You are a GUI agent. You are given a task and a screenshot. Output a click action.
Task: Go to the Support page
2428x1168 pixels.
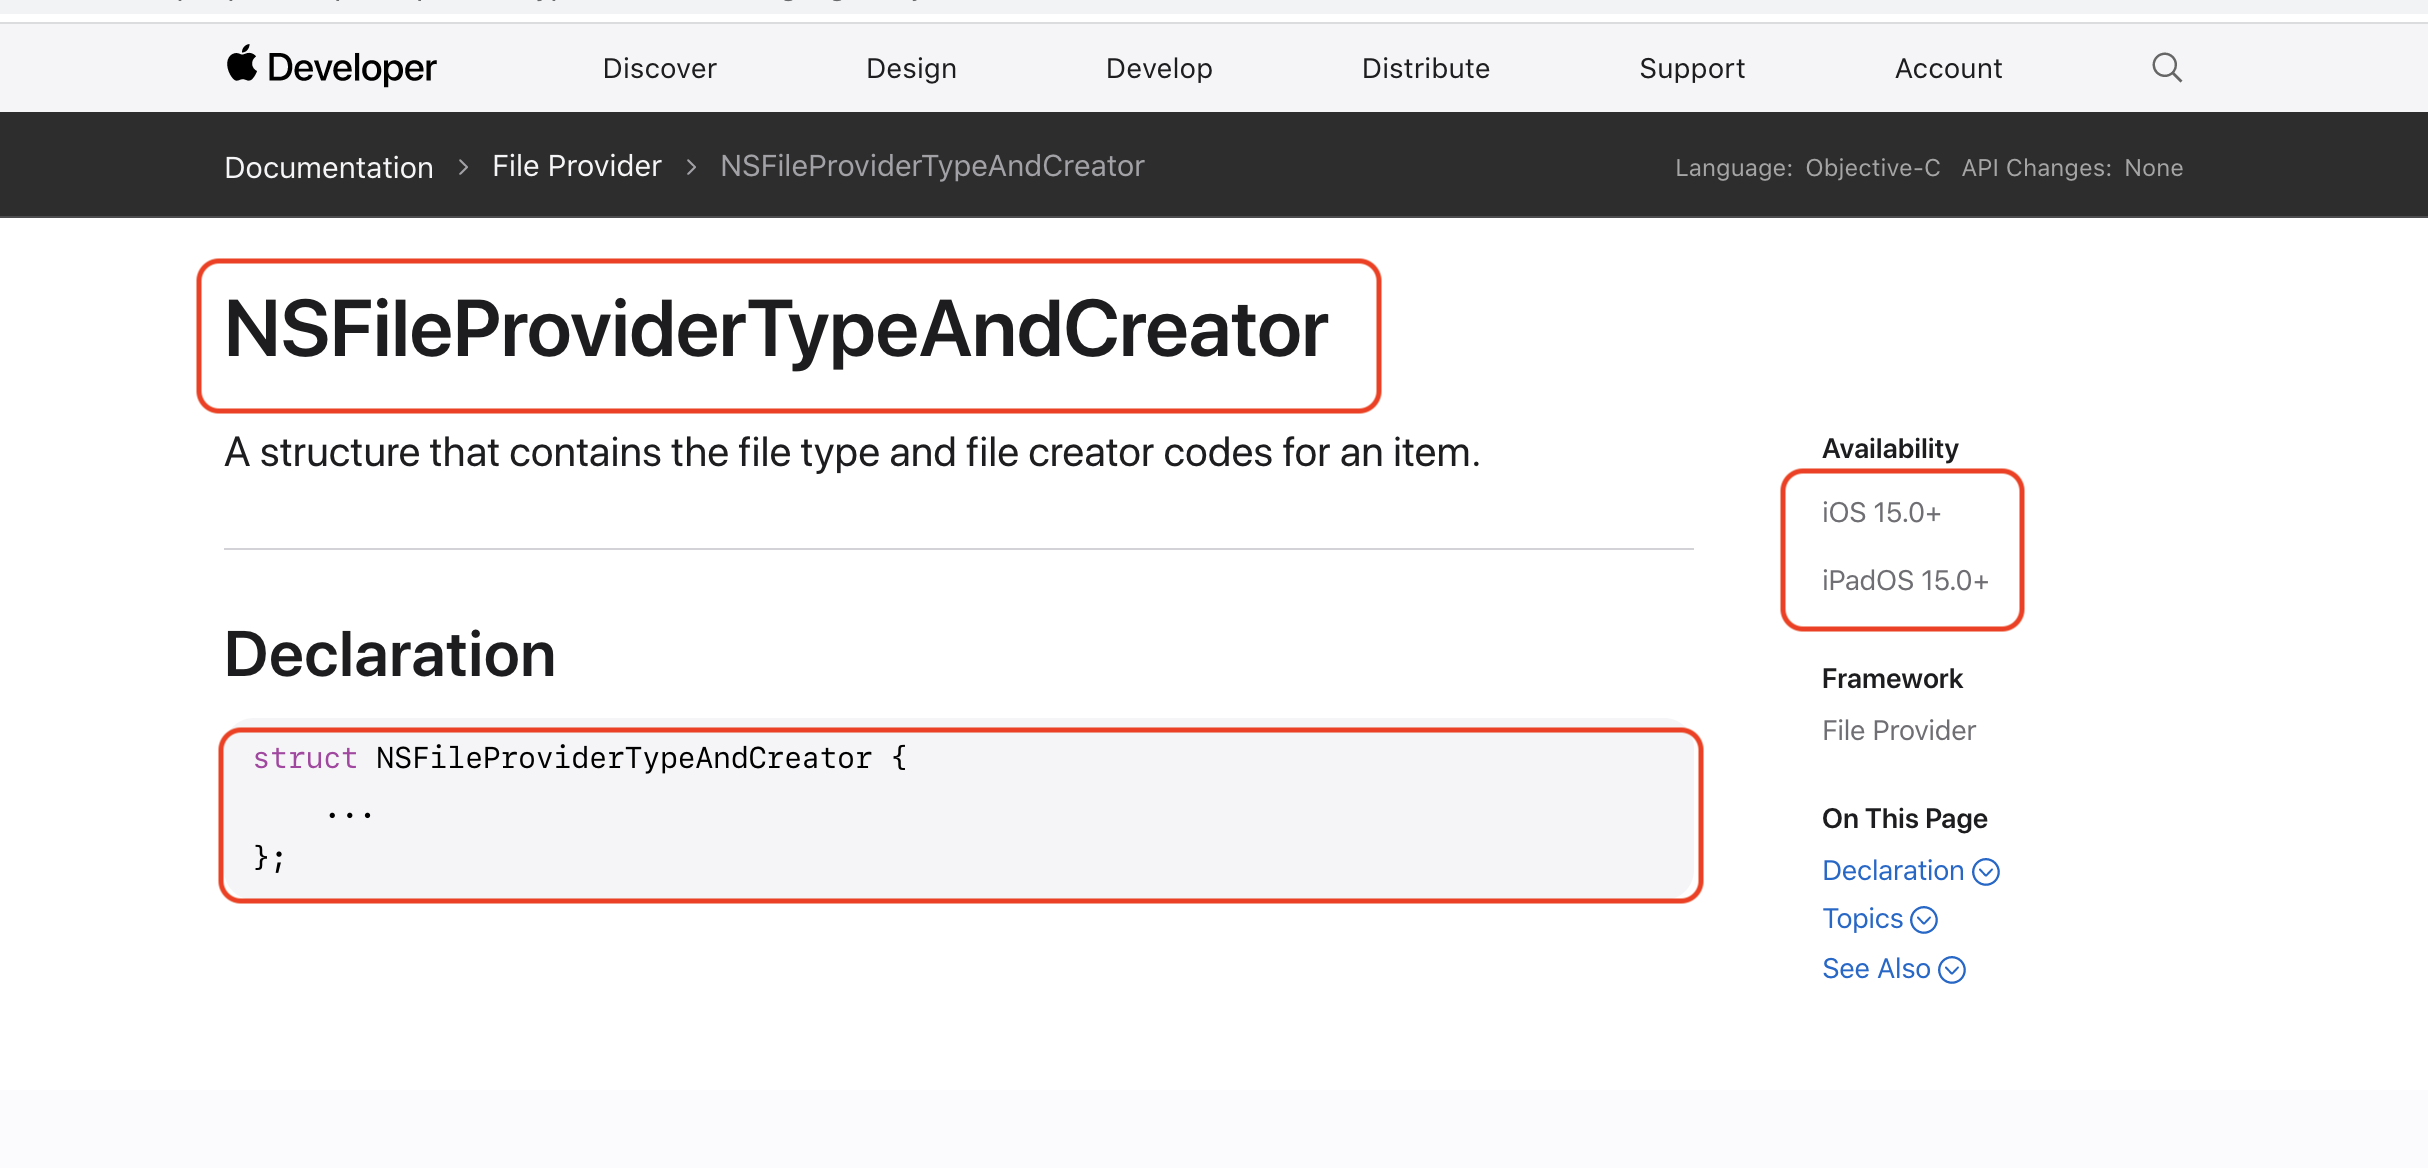coord(1692,68)
